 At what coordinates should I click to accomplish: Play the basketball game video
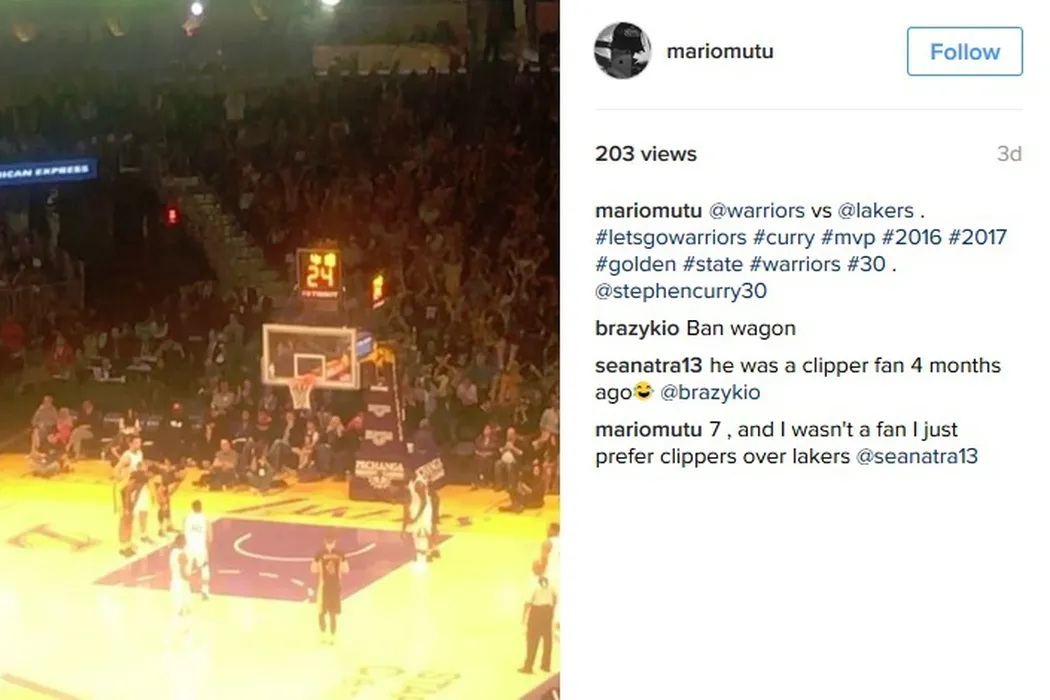point(280,350)
